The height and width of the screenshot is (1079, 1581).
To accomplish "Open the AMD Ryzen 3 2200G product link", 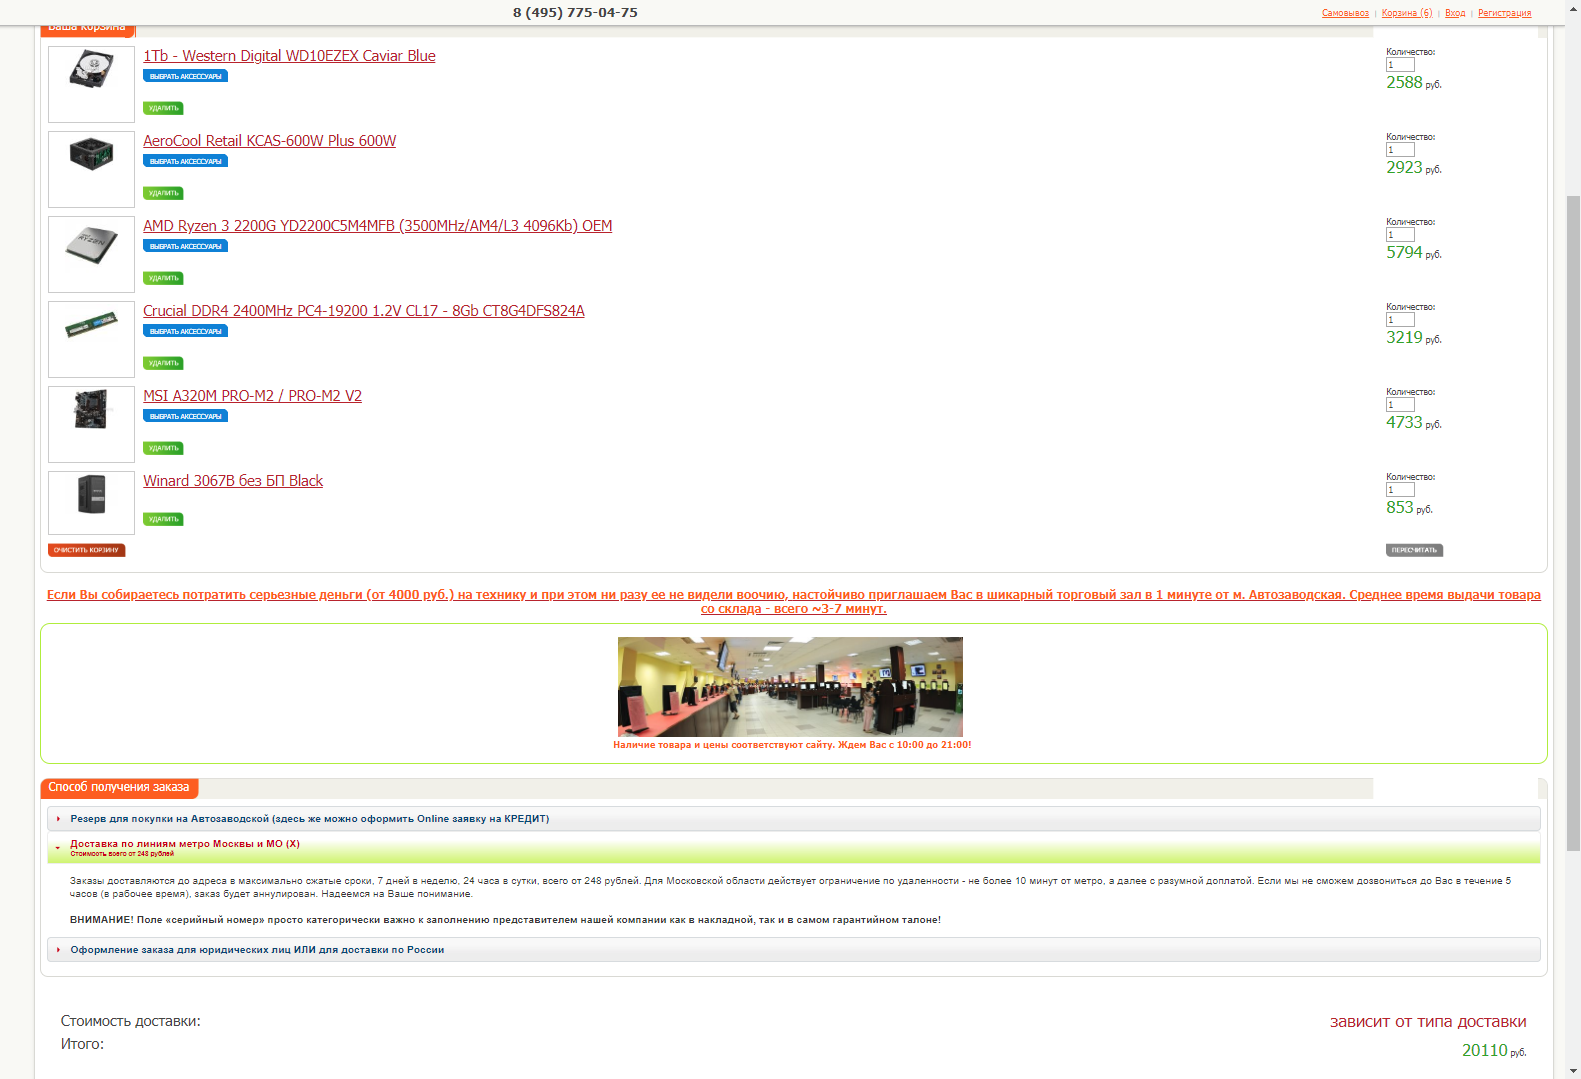I will [377, 226].
